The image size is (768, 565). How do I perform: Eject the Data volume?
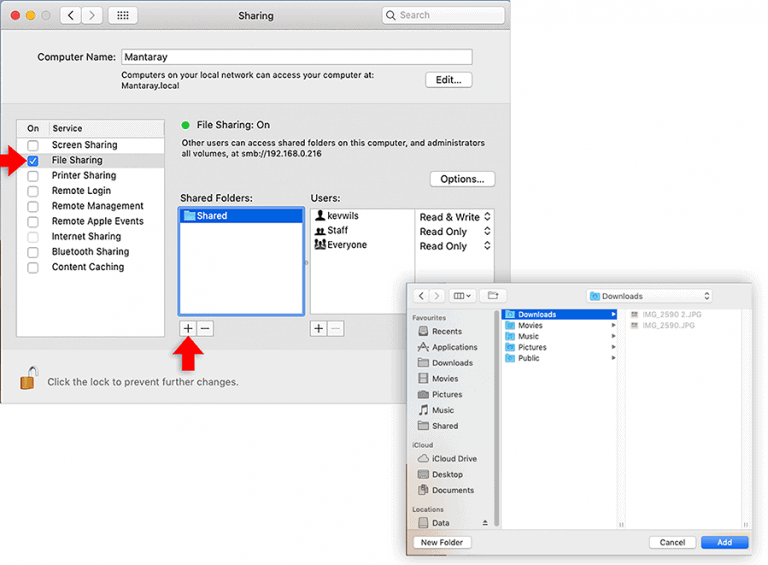point(485,522)
